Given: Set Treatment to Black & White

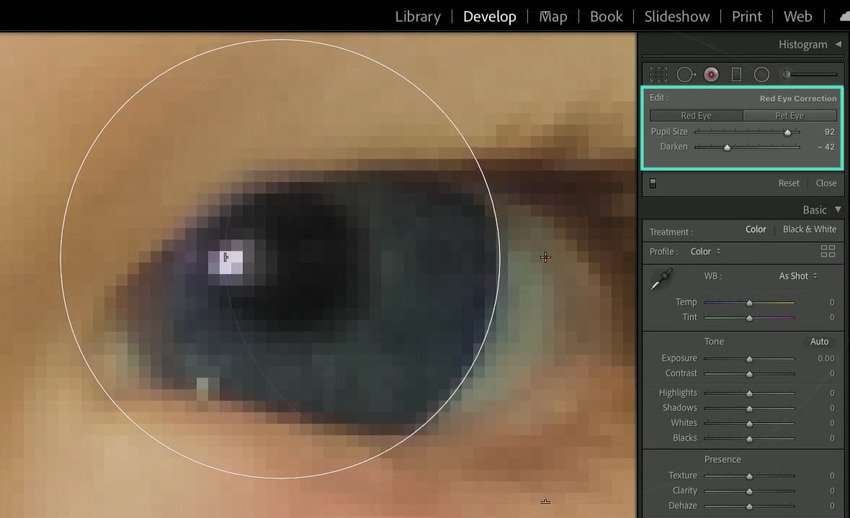Looking at the screenshot, I should [x=809, y=229].
